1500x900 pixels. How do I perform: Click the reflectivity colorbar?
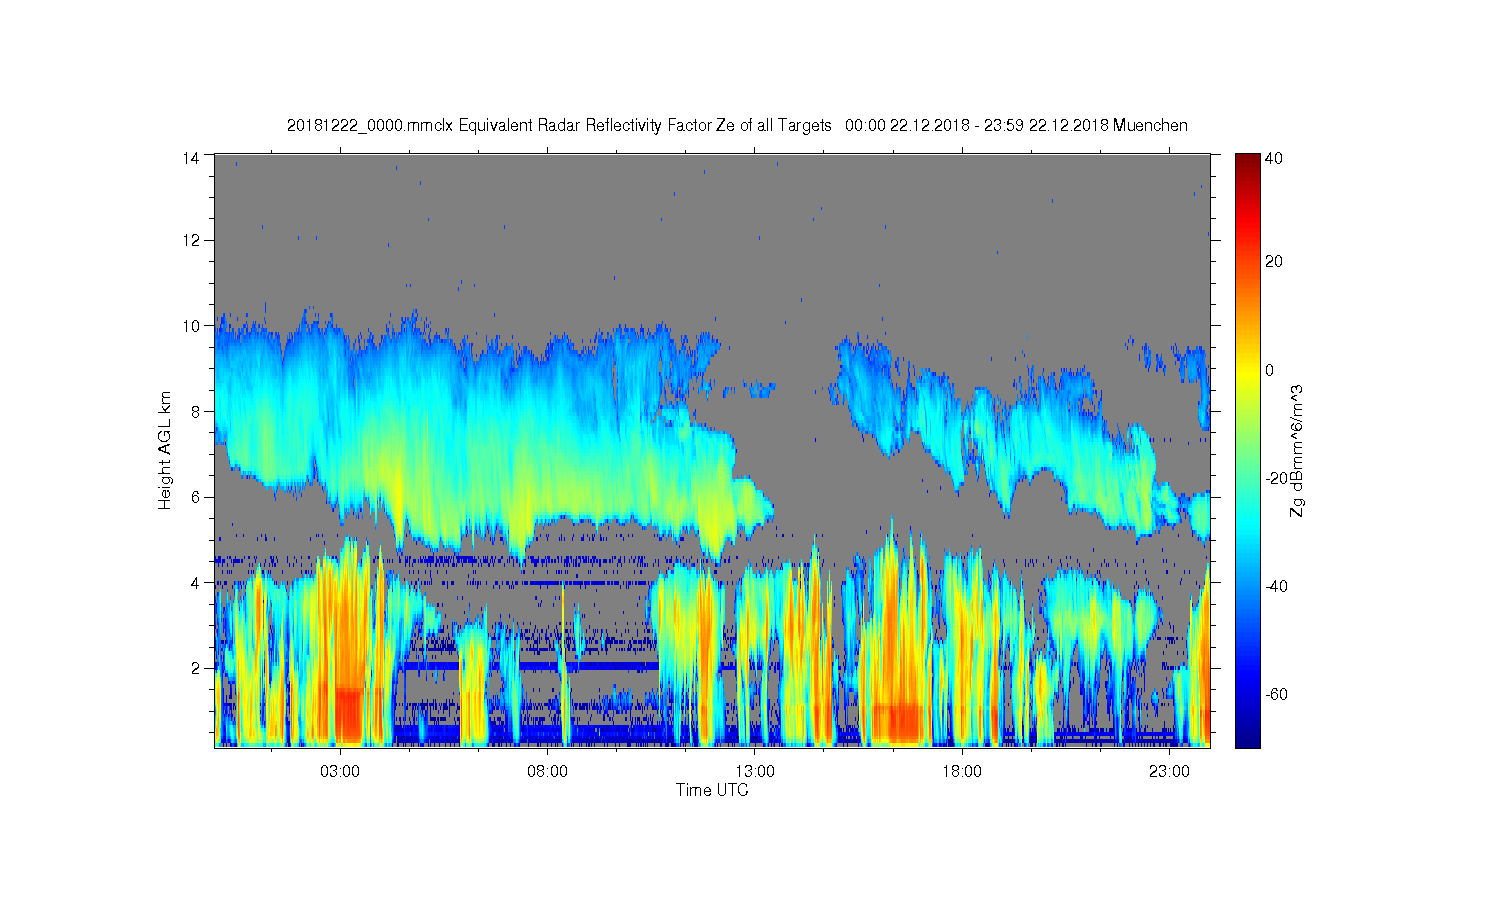1247,450
